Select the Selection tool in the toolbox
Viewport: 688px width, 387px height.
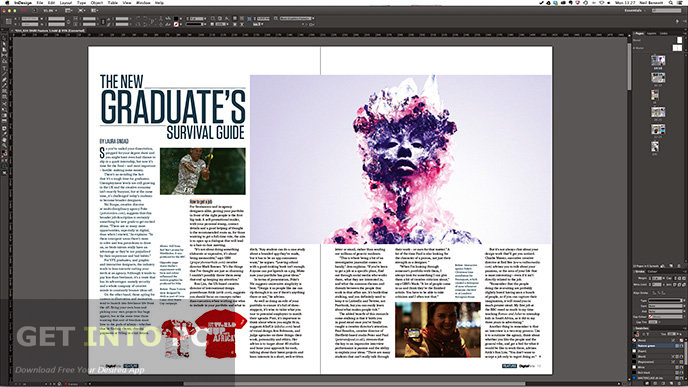click(x=5, y=38)
